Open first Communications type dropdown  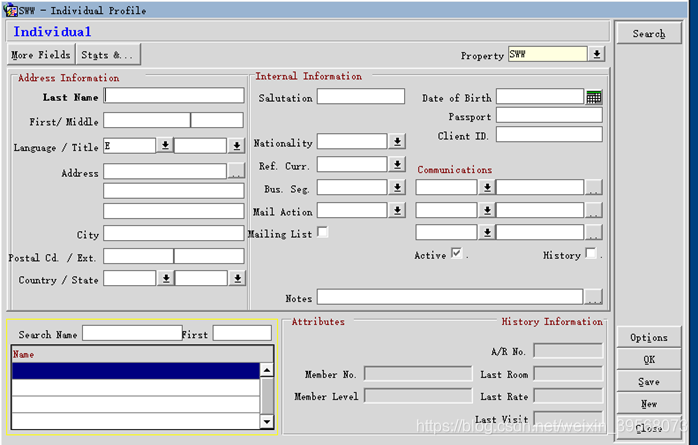pos(487,187)
